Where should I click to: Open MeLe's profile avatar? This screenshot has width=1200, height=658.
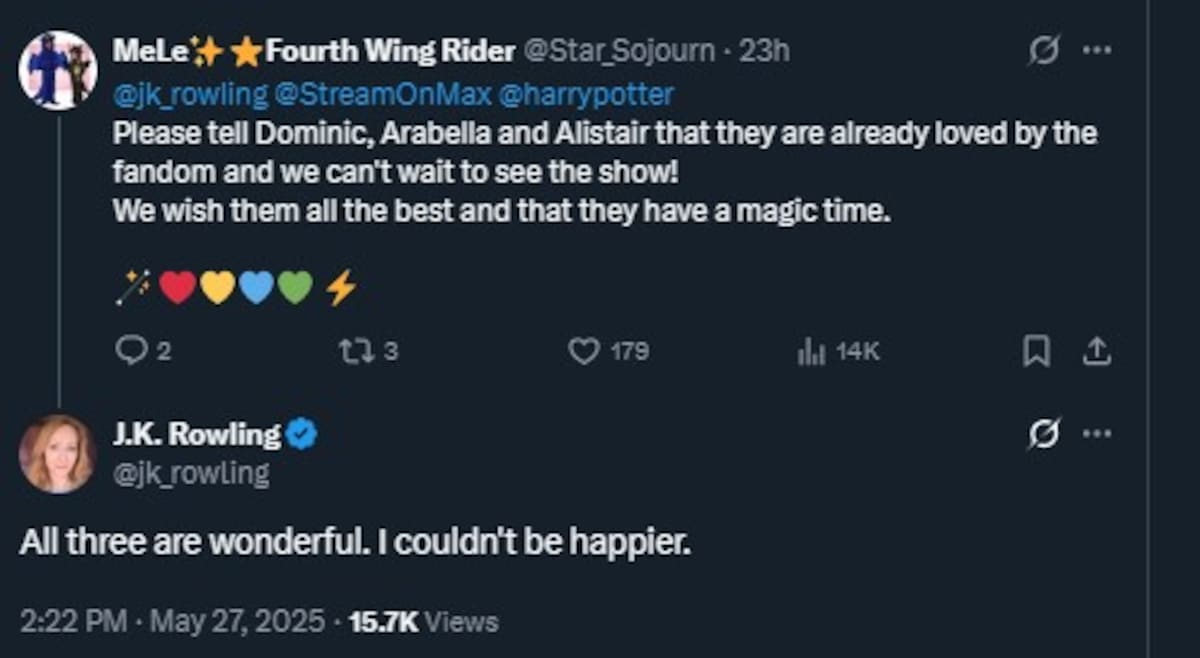tap(57, 69)
